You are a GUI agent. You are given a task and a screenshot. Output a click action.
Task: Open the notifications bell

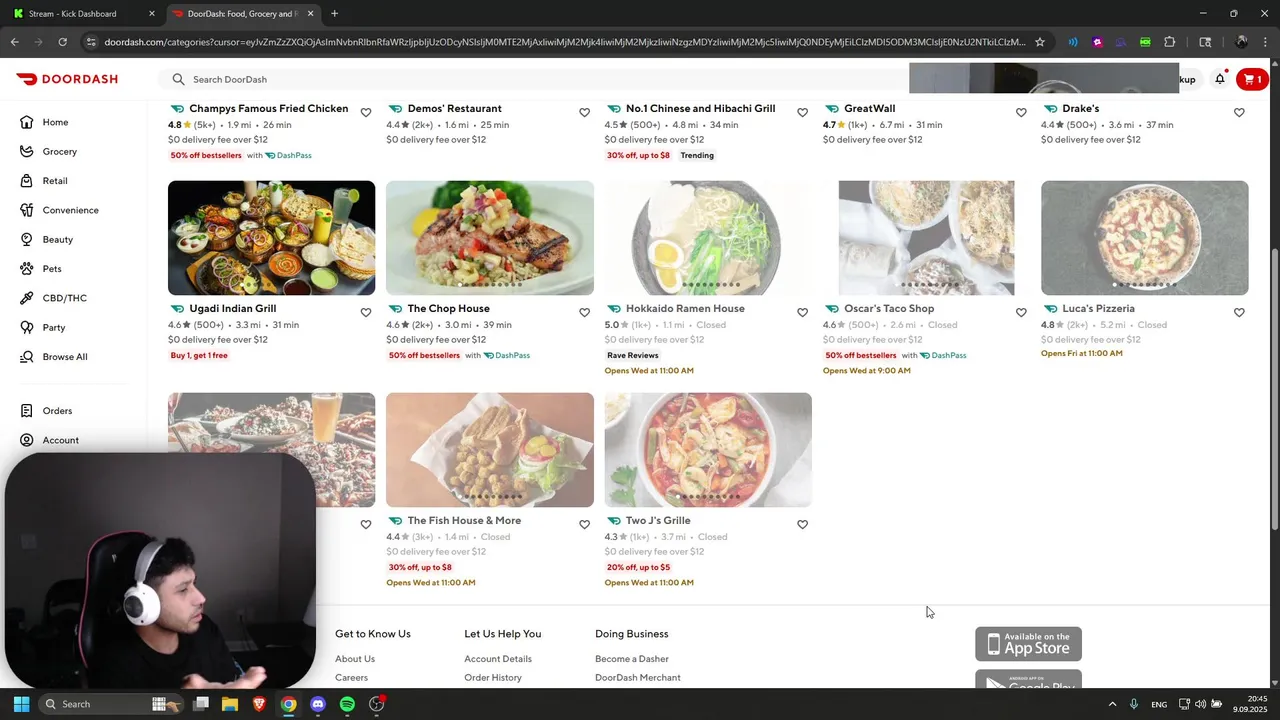1220,79
